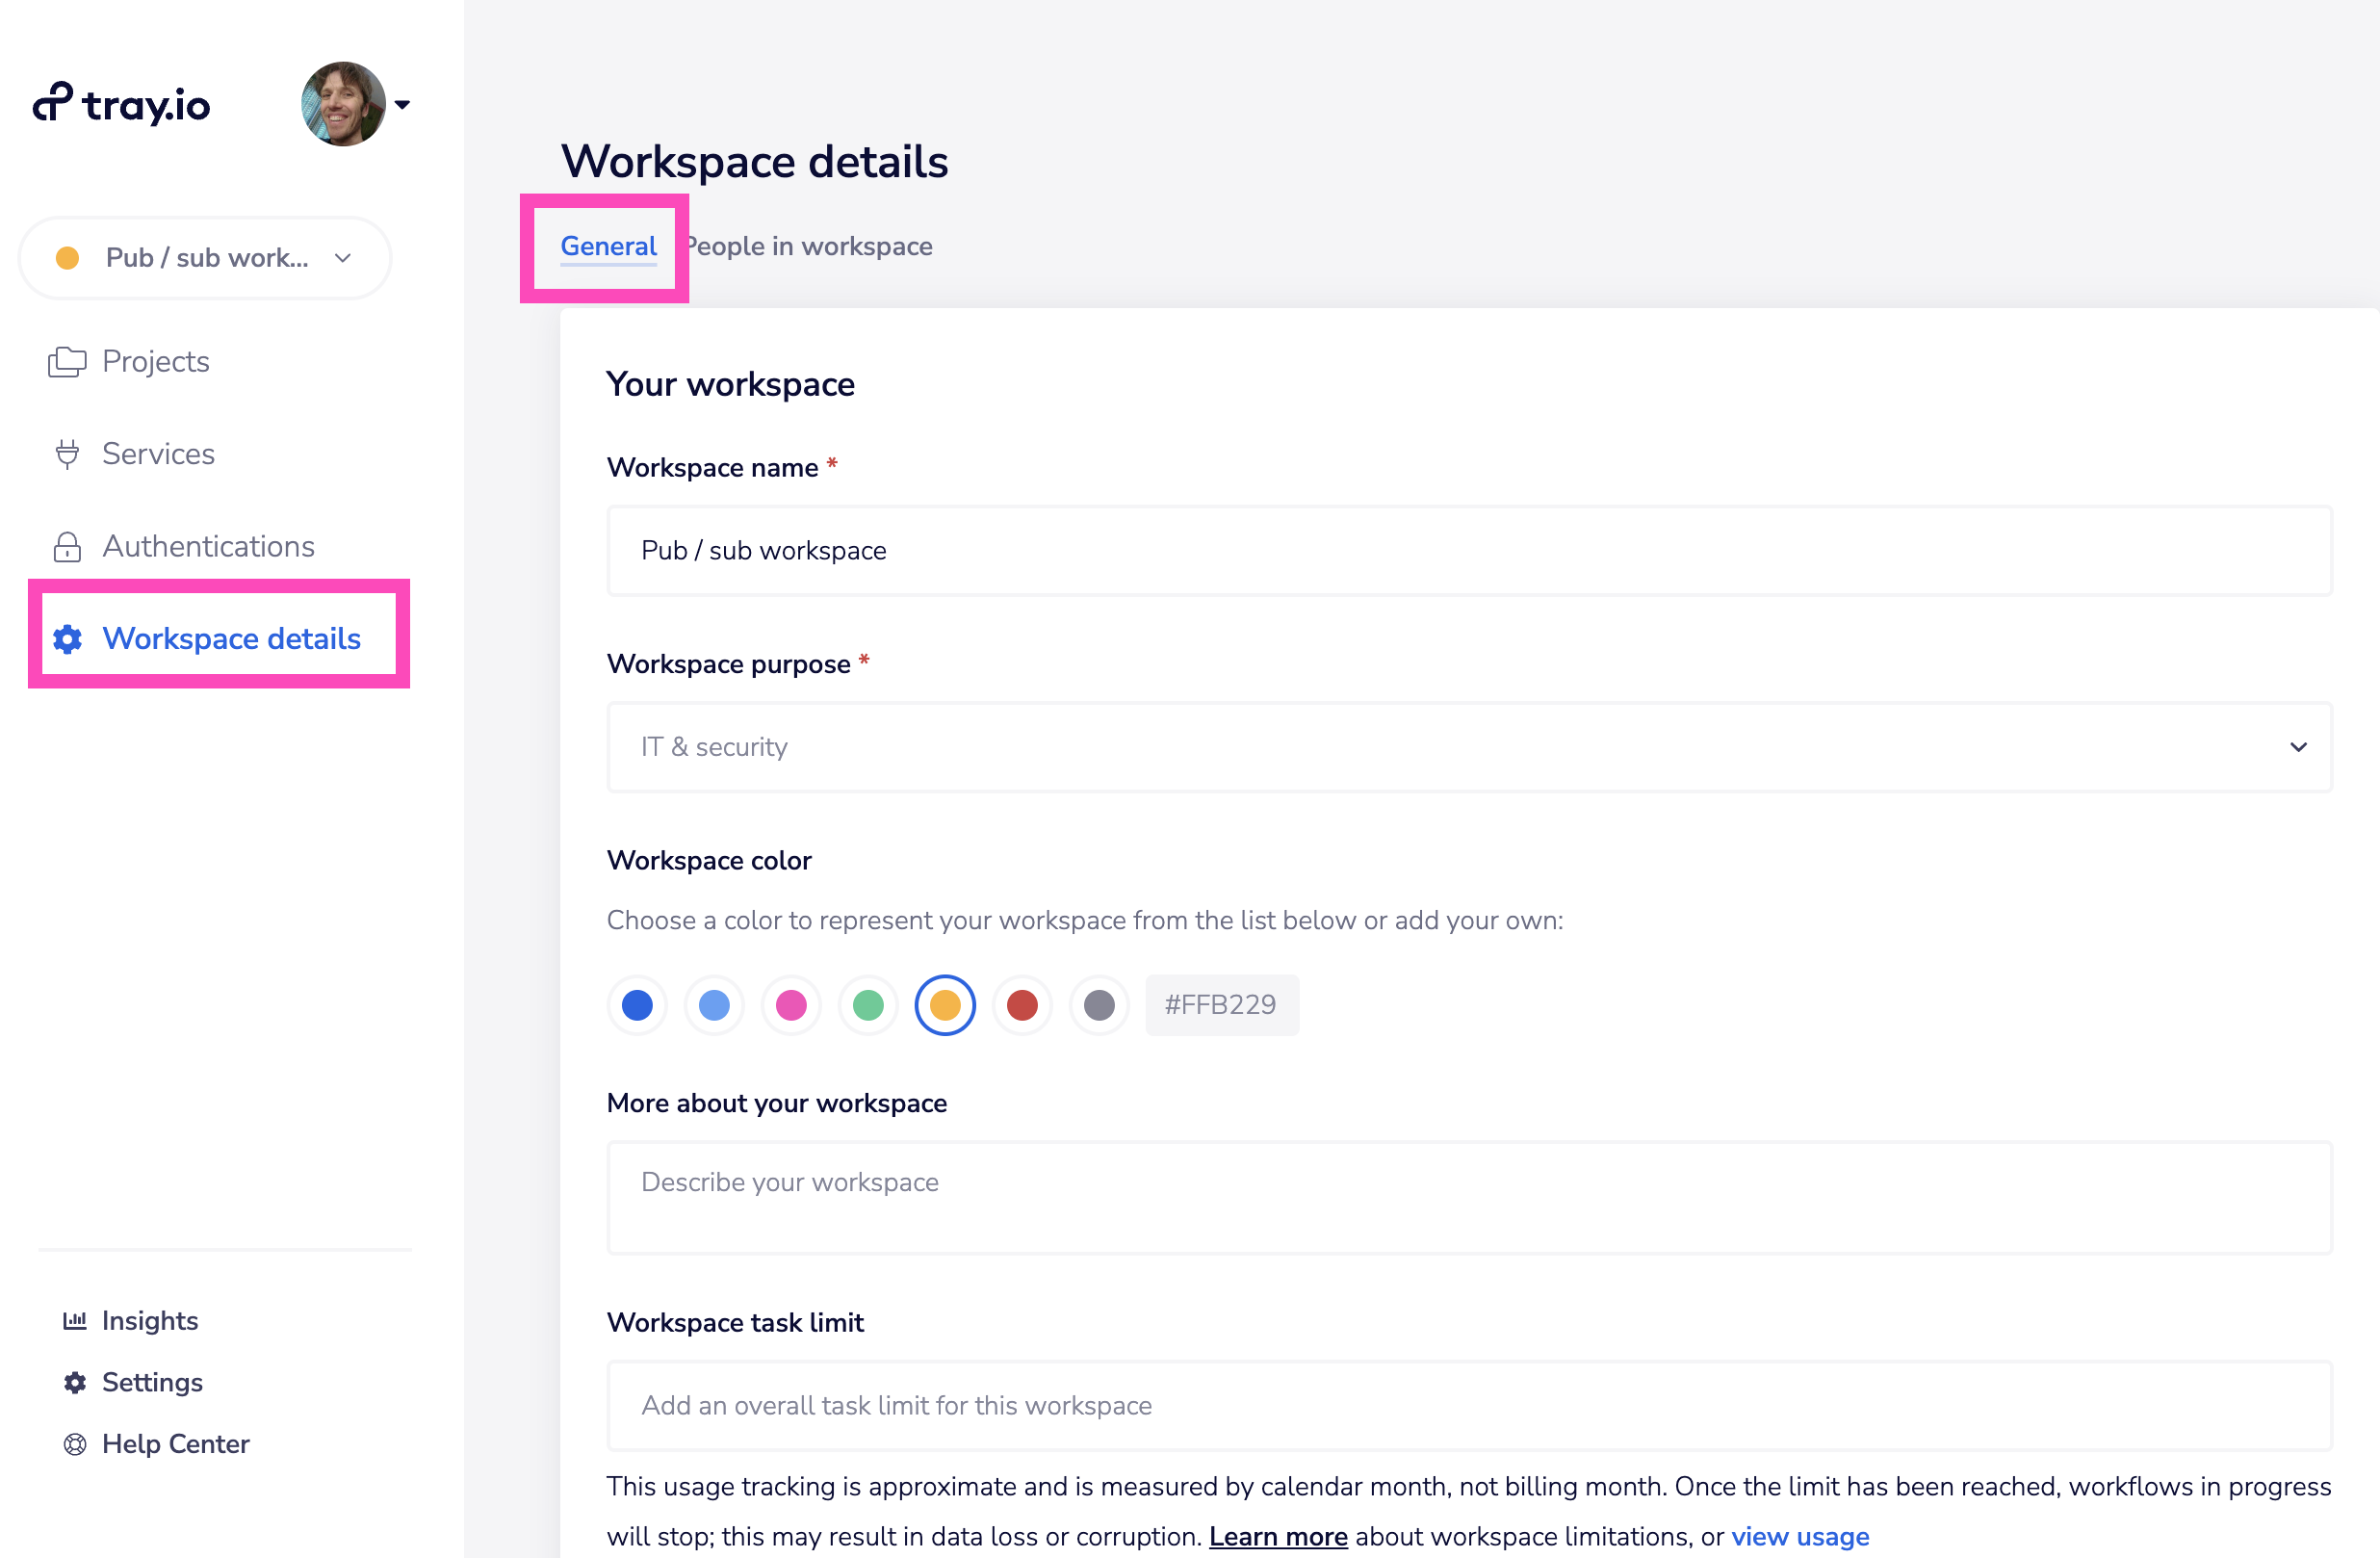Click the Insights bar chart icon
Viewport: 2380px width, 1558px height.
[x=75, y=1321]
